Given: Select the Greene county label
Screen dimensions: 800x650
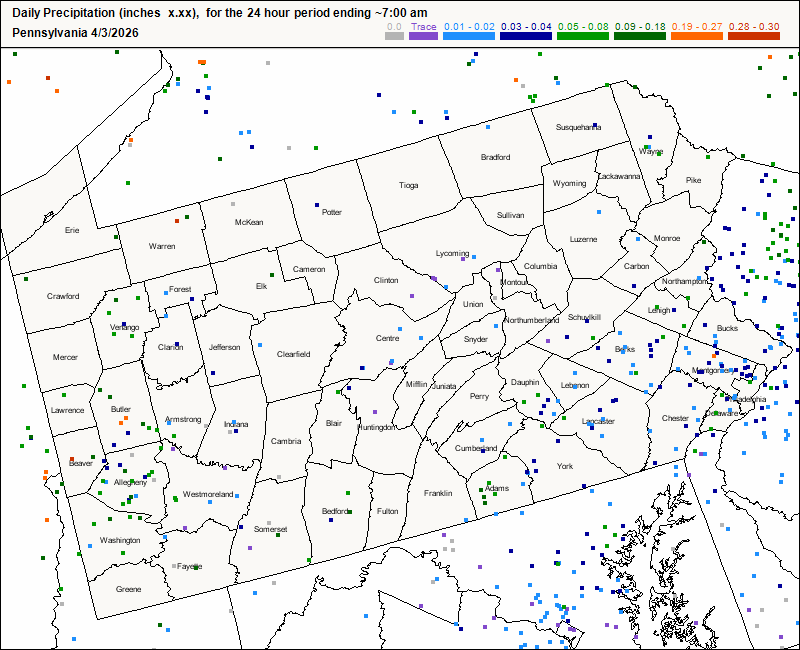Looking at the screenshot, I should click(x=128, y=590).
